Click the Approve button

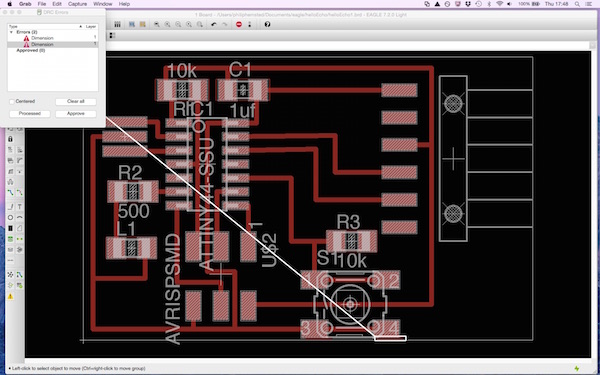tap(76, 114)
